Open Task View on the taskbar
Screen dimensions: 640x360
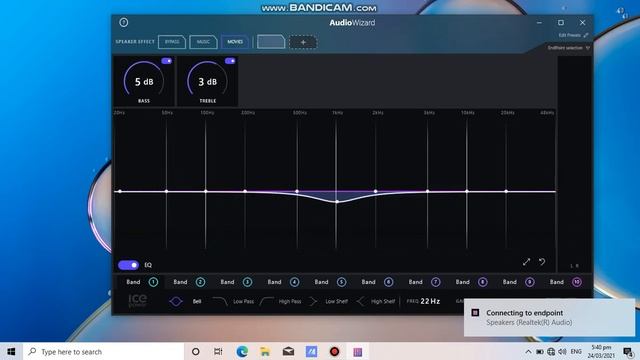click(x=218, y=351)
